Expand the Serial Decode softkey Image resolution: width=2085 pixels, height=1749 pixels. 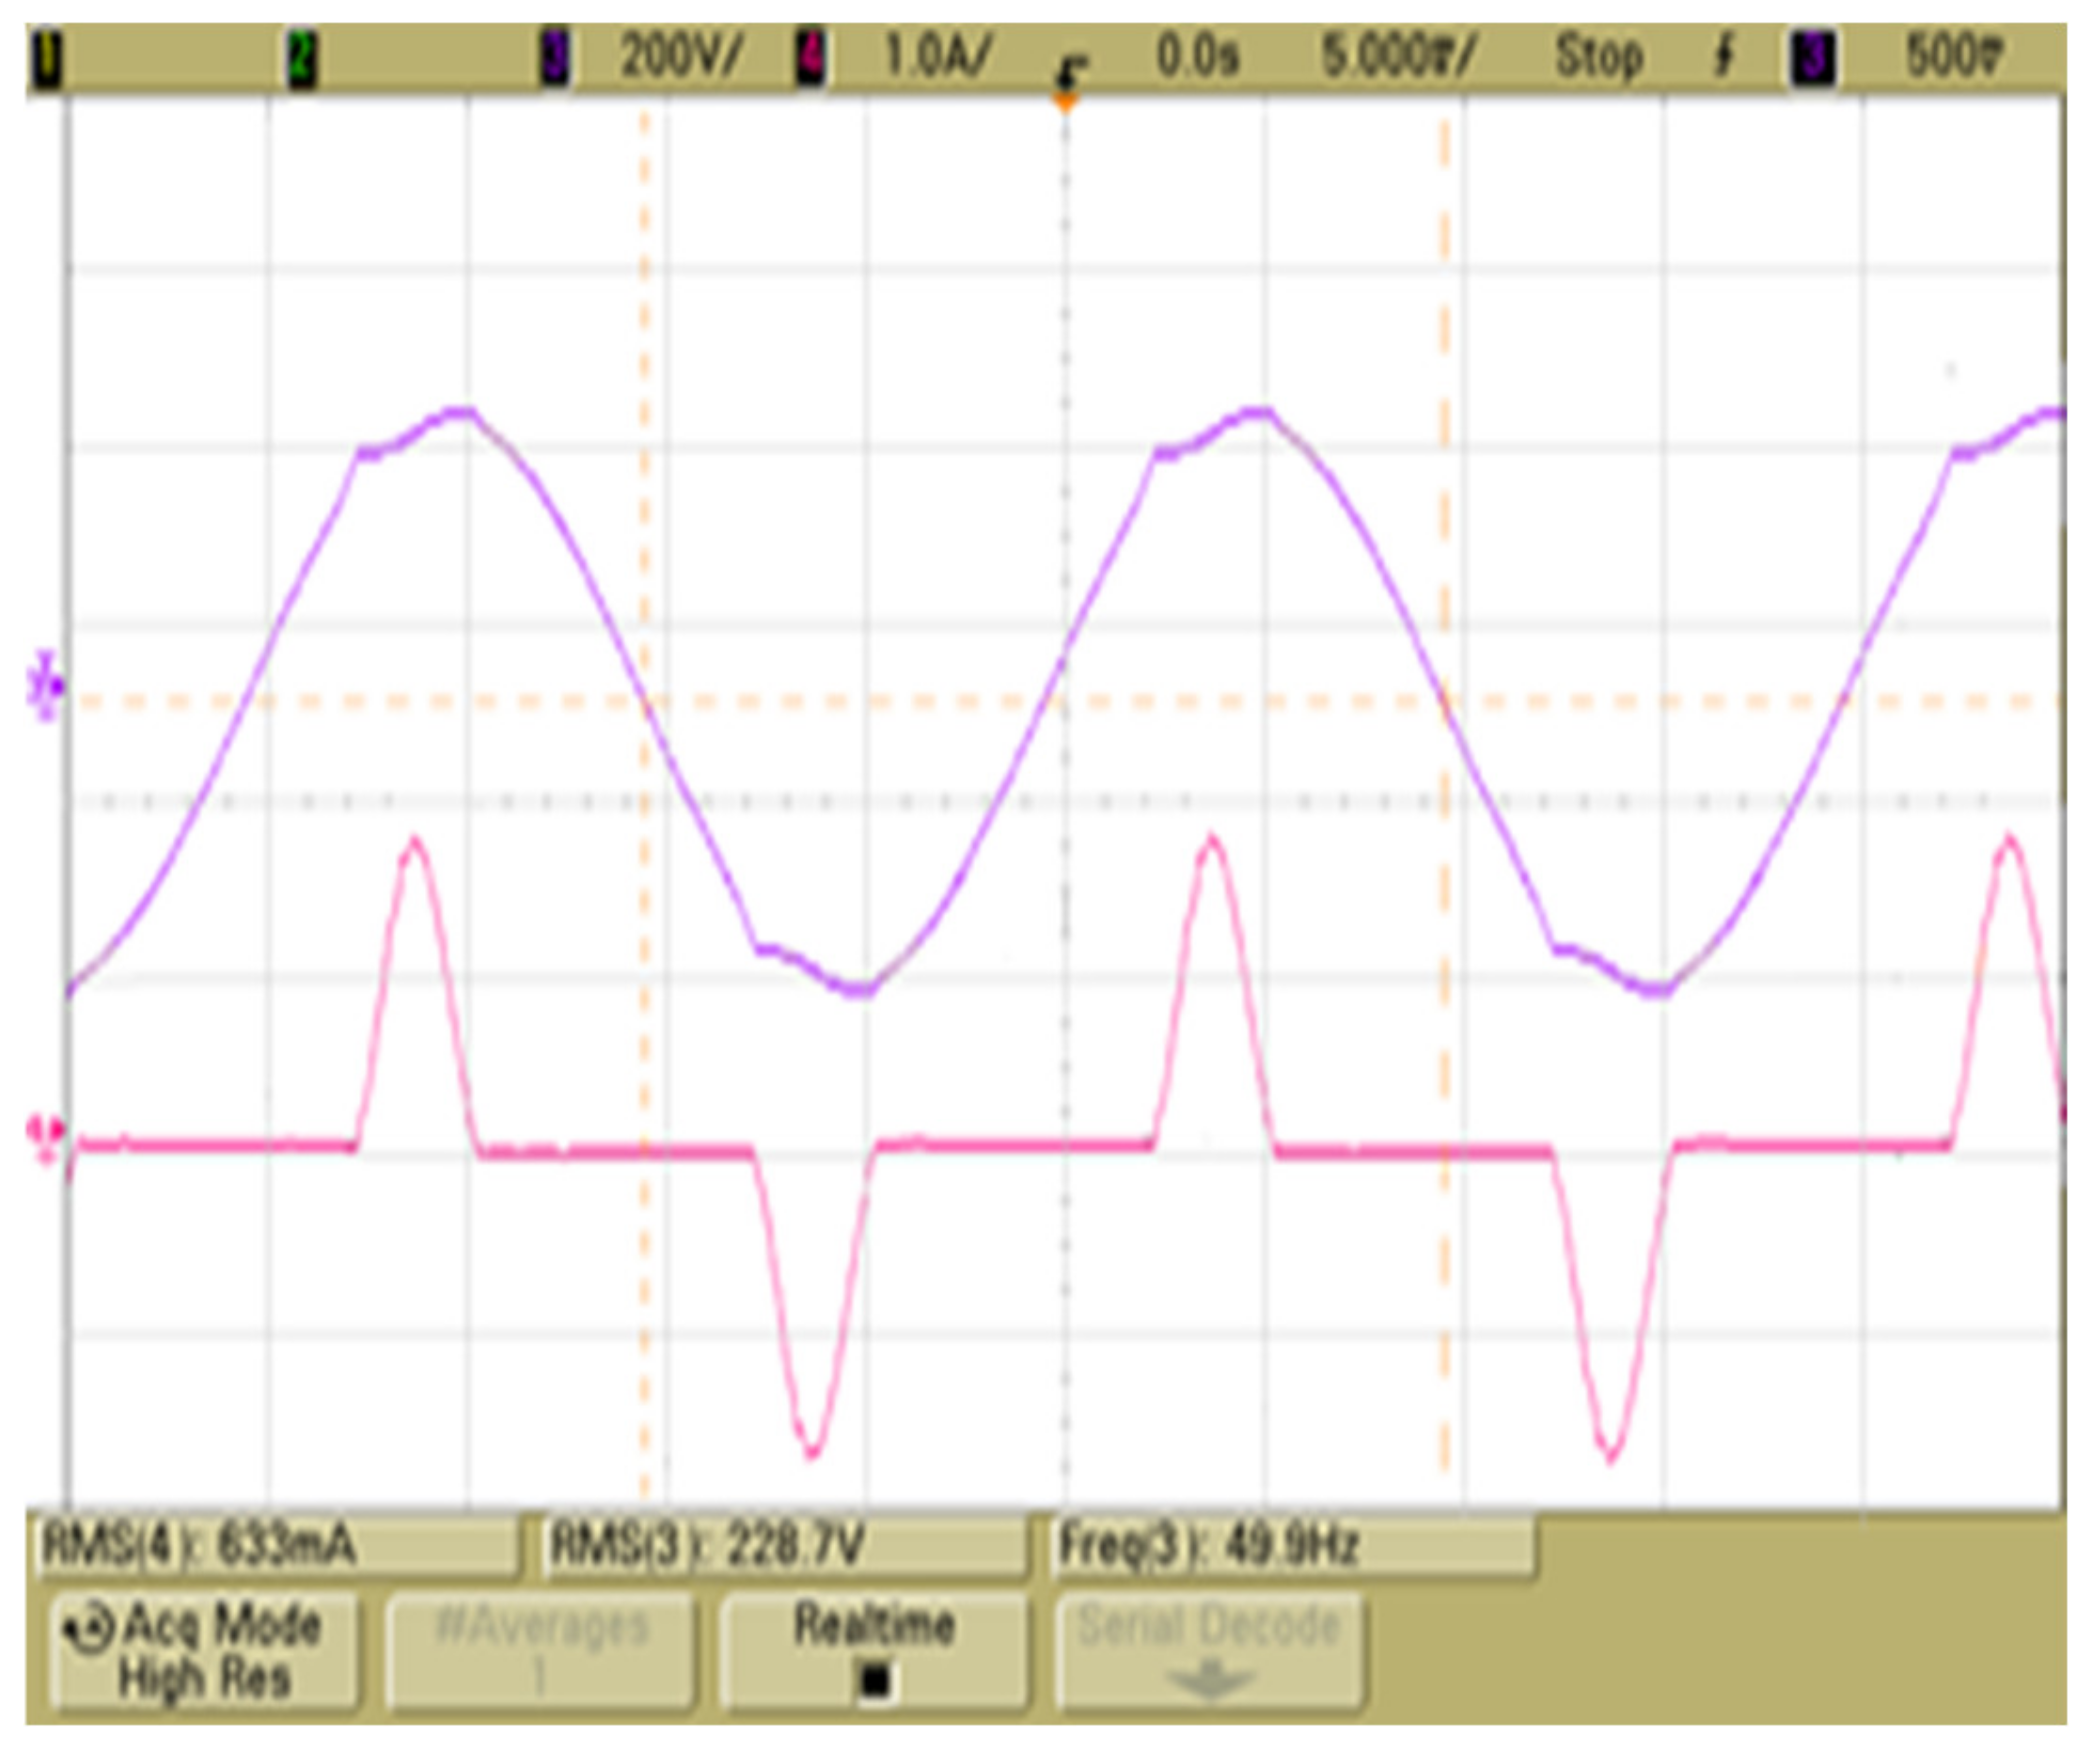point(1208,1652)
